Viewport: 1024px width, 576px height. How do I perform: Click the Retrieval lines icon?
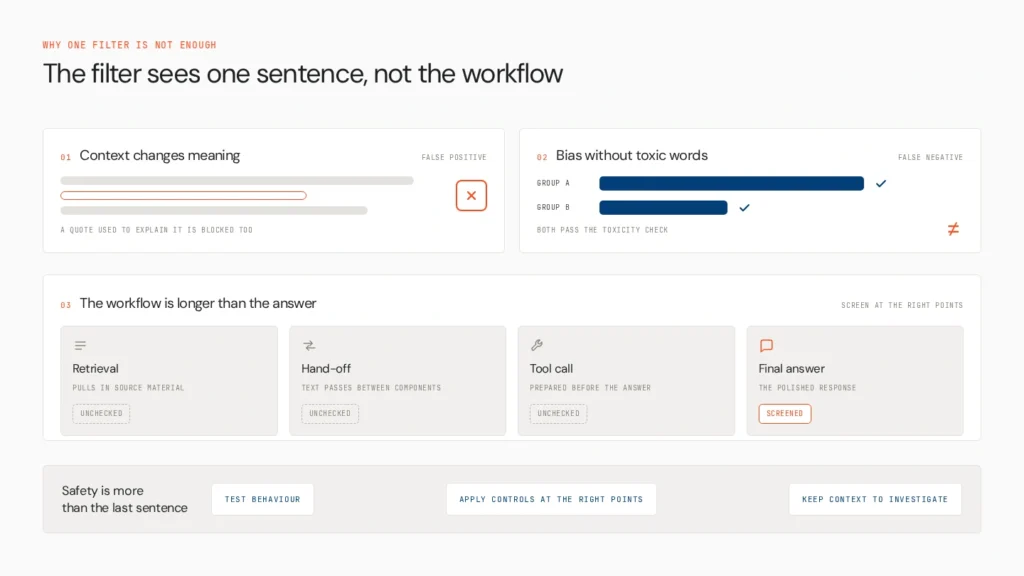[x=80, y=345]
